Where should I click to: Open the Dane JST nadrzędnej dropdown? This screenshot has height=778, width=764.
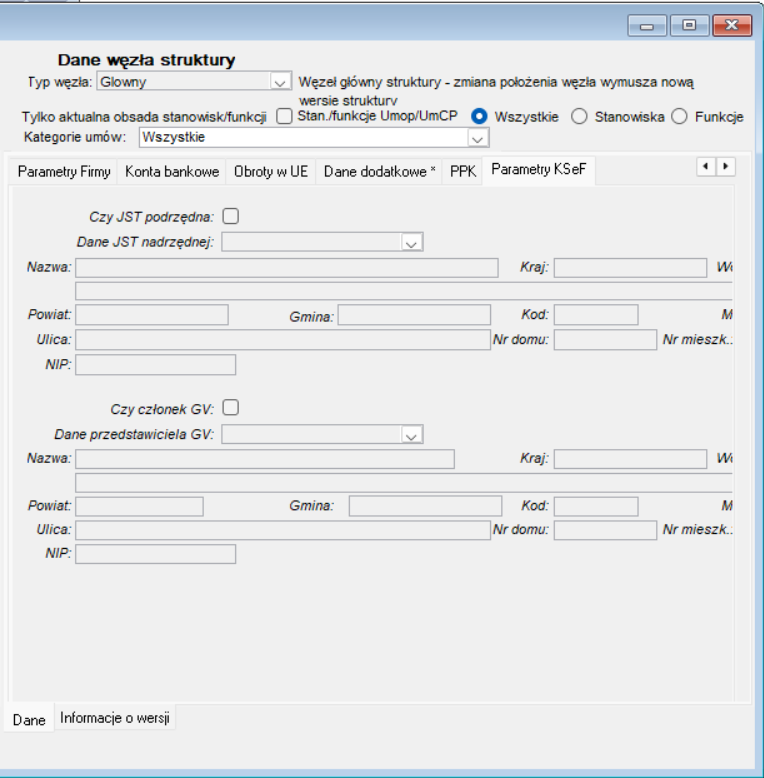pos(411,242)
